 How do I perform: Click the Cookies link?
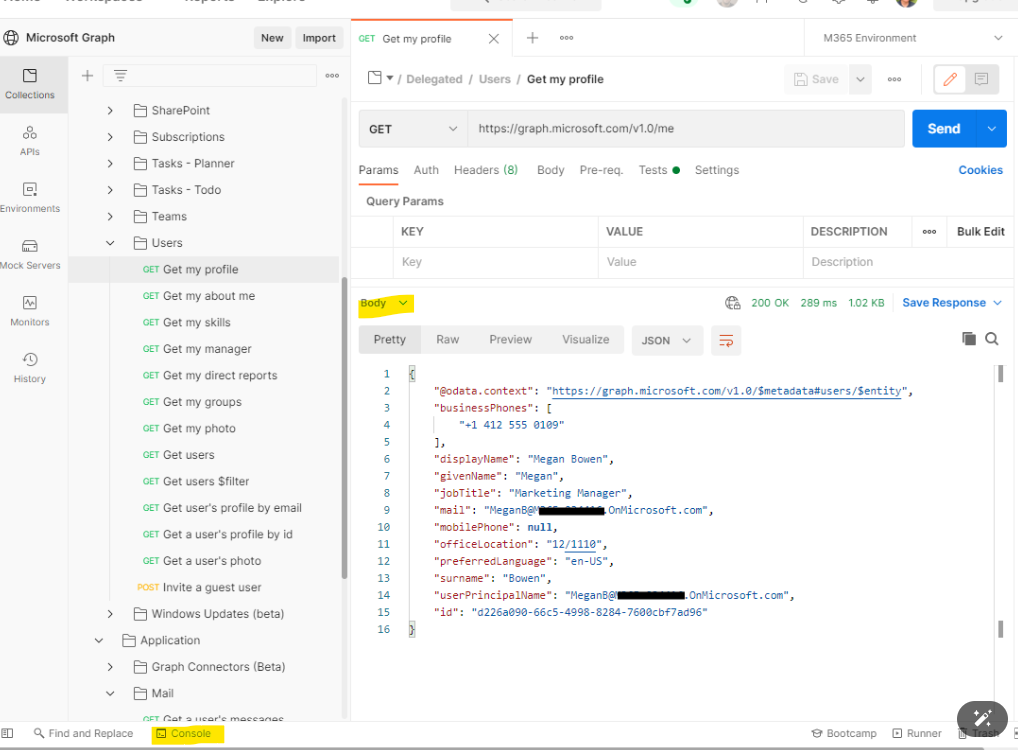click(980, 170)
